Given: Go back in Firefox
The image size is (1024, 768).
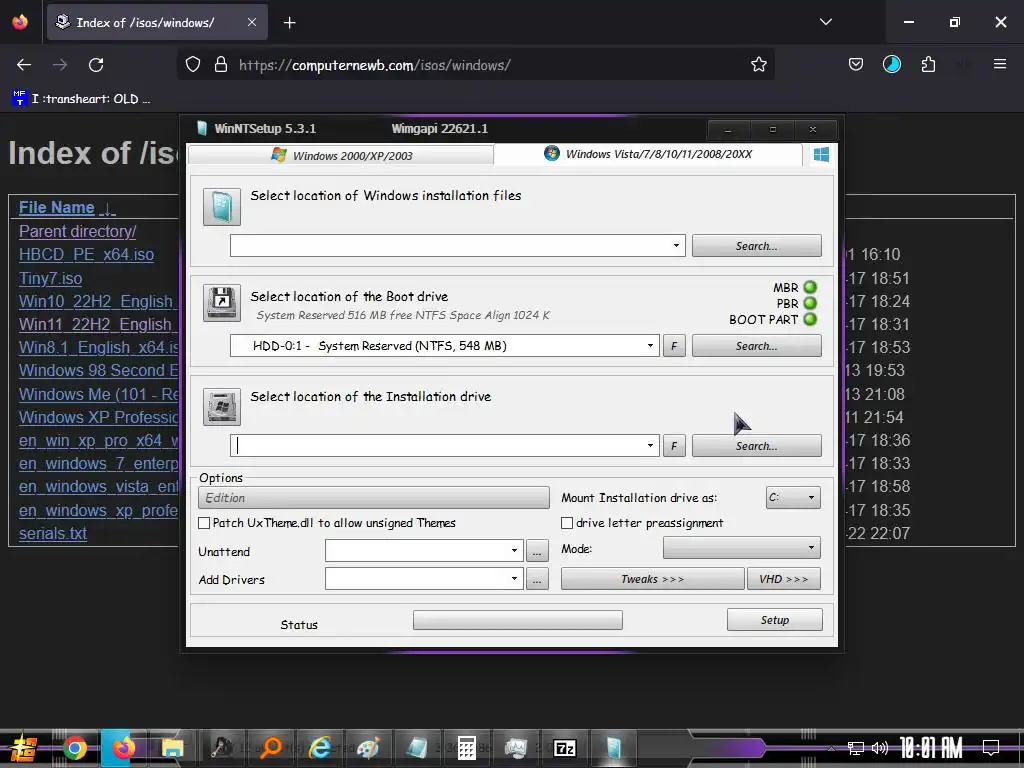Looking at the screenshot, I should pos(24,65).
